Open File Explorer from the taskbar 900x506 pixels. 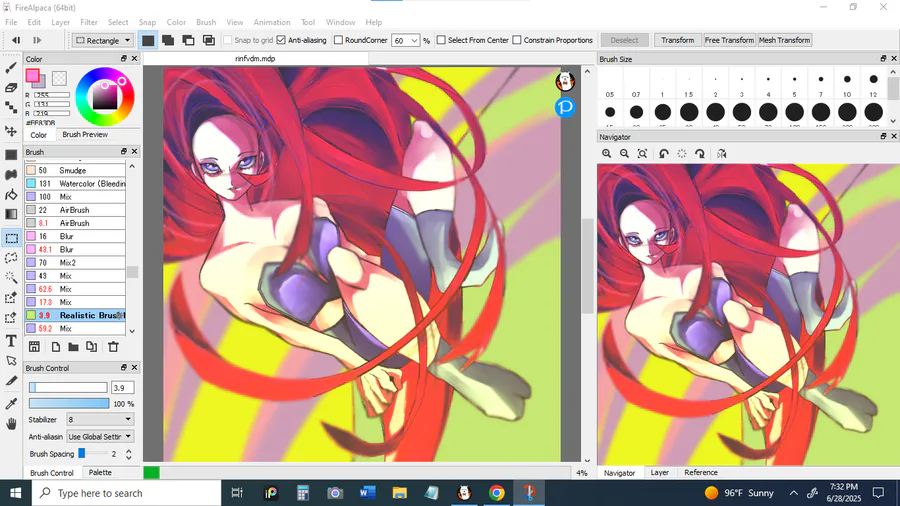click(399, 493)
